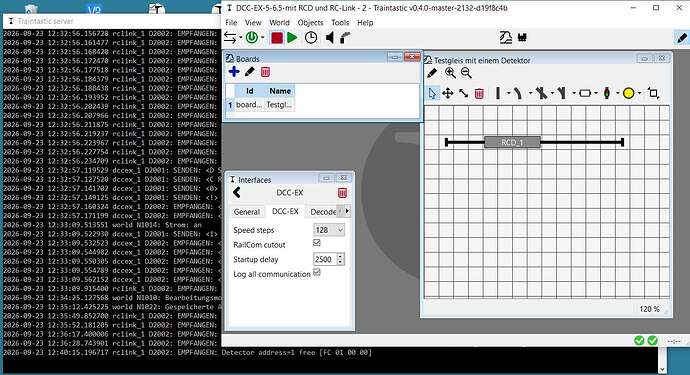Switch to the General tab
This screenshot has height=375, width=690.
(x=246, y=212)
